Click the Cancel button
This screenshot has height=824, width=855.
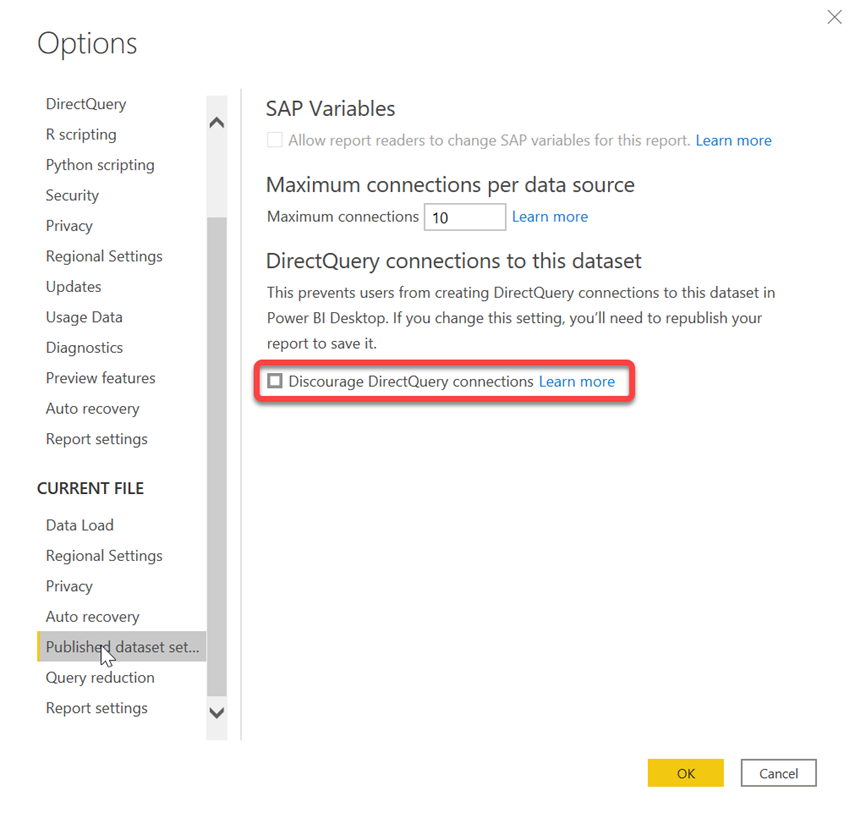(x=778, y=773)
